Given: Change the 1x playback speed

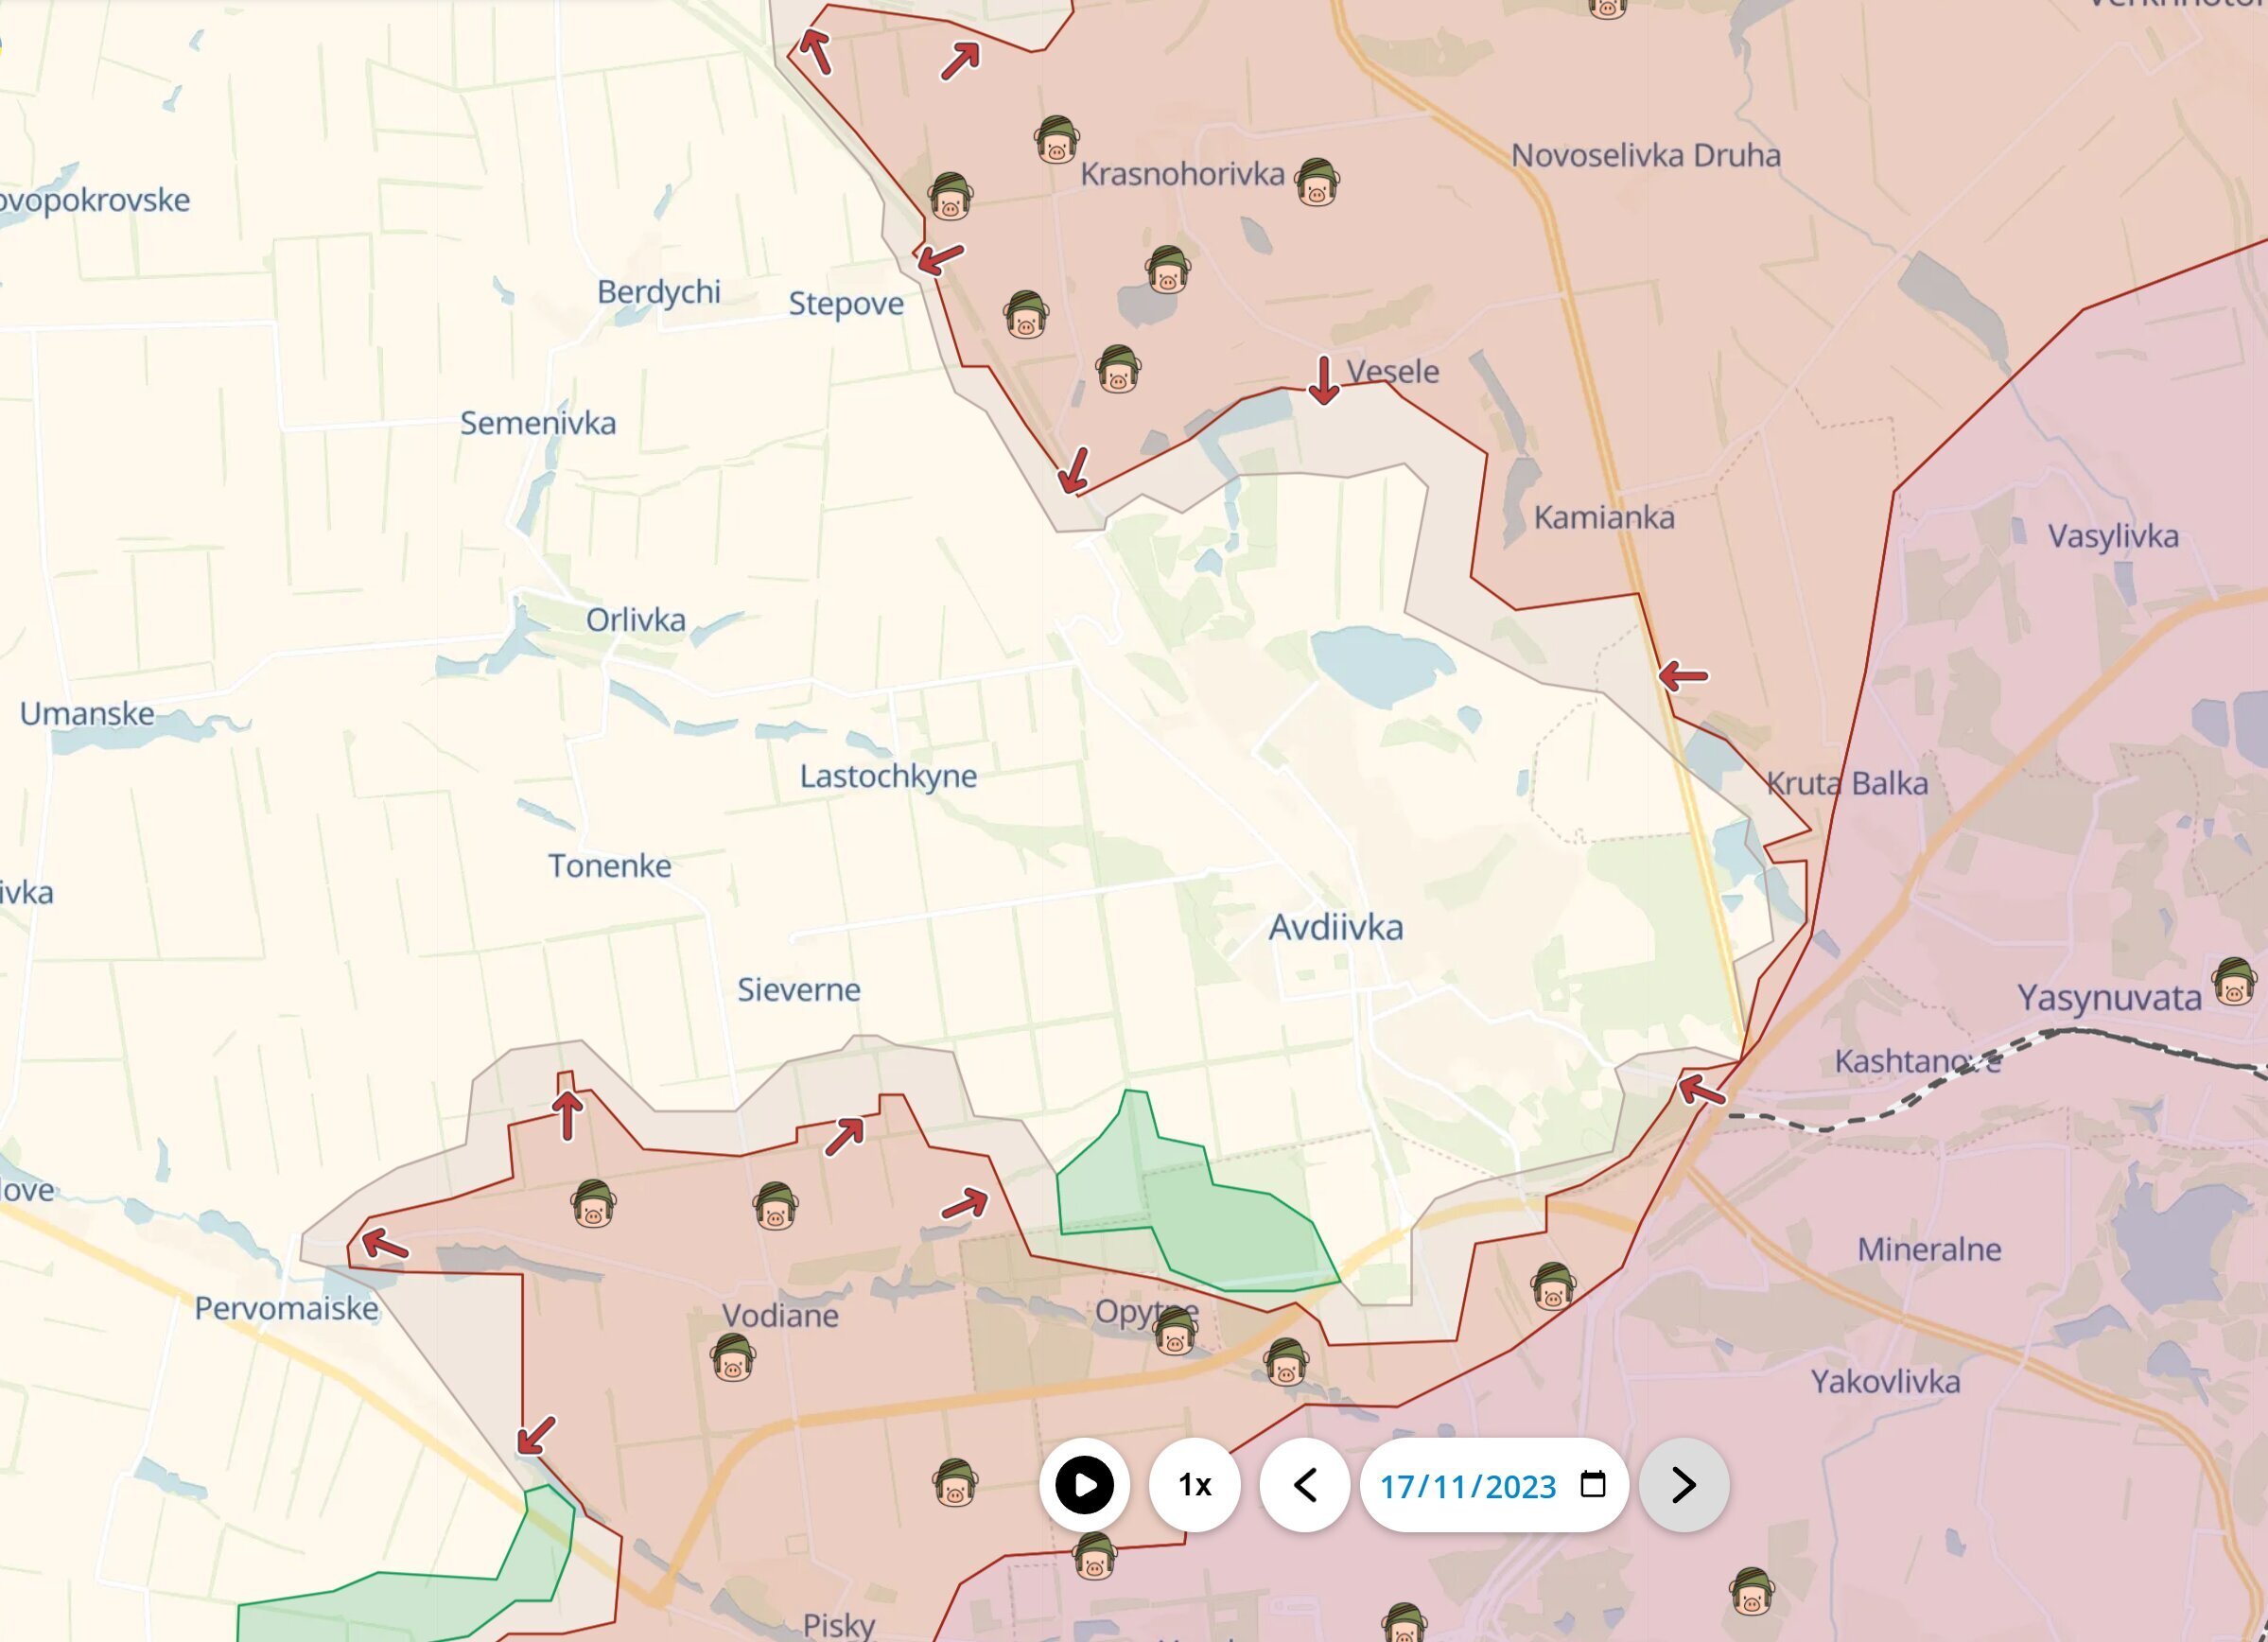Looking at the screenshot, I should click(x=1195, y=1485).
